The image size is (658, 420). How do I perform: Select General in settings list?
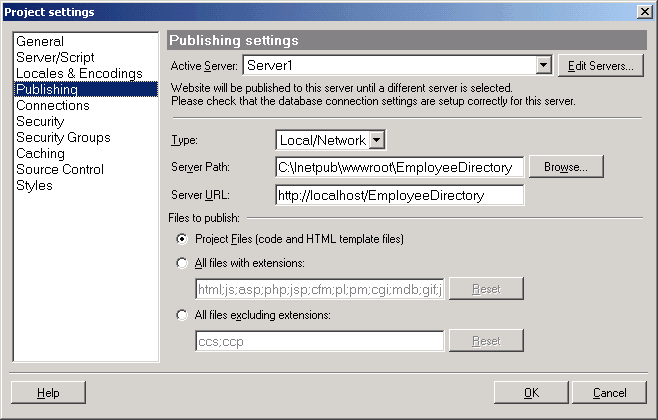tap(40, 42)
